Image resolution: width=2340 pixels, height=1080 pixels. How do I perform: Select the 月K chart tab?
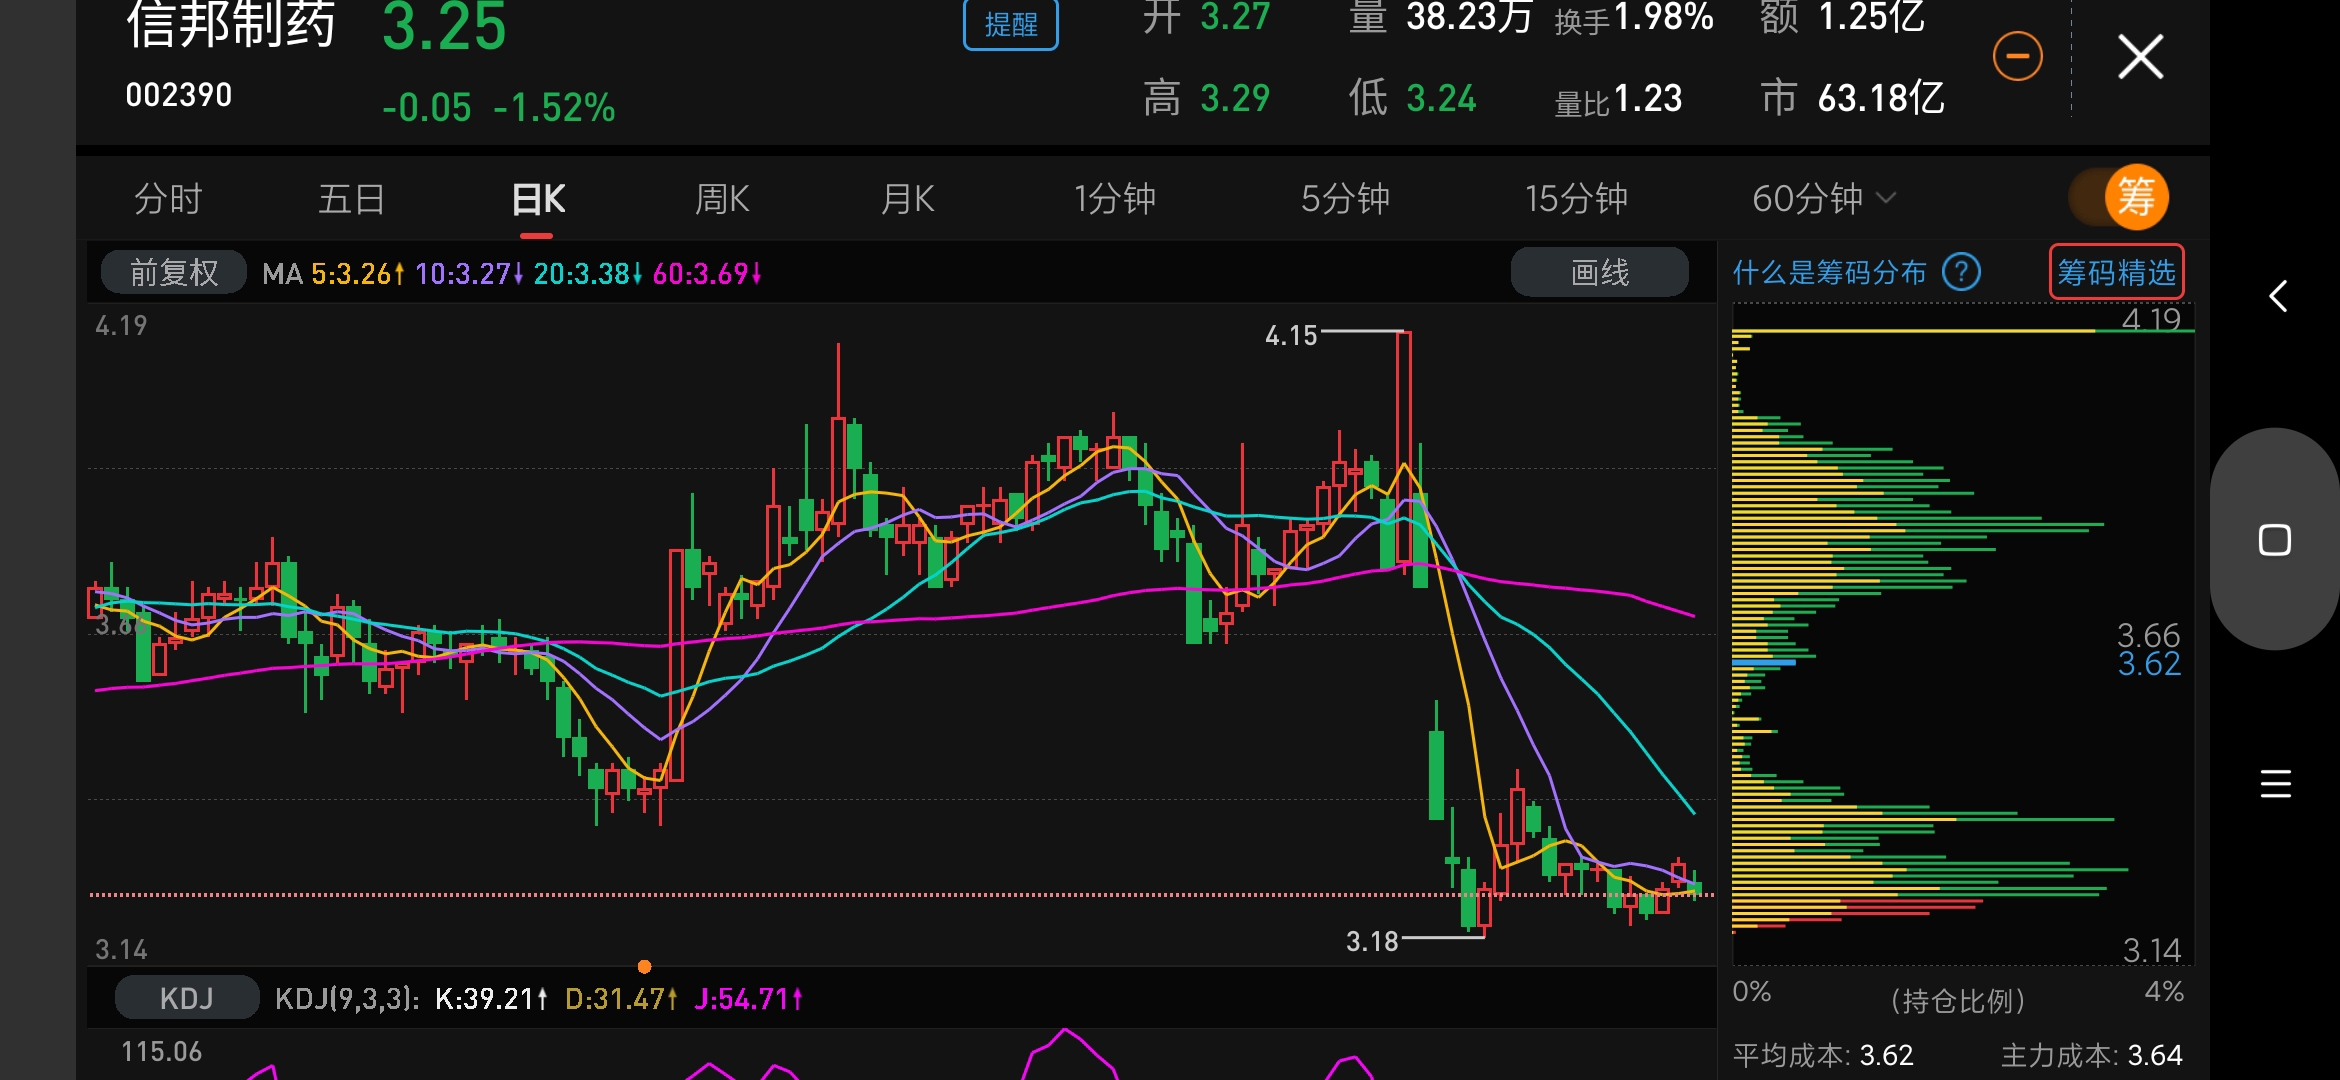pos(907,199)
